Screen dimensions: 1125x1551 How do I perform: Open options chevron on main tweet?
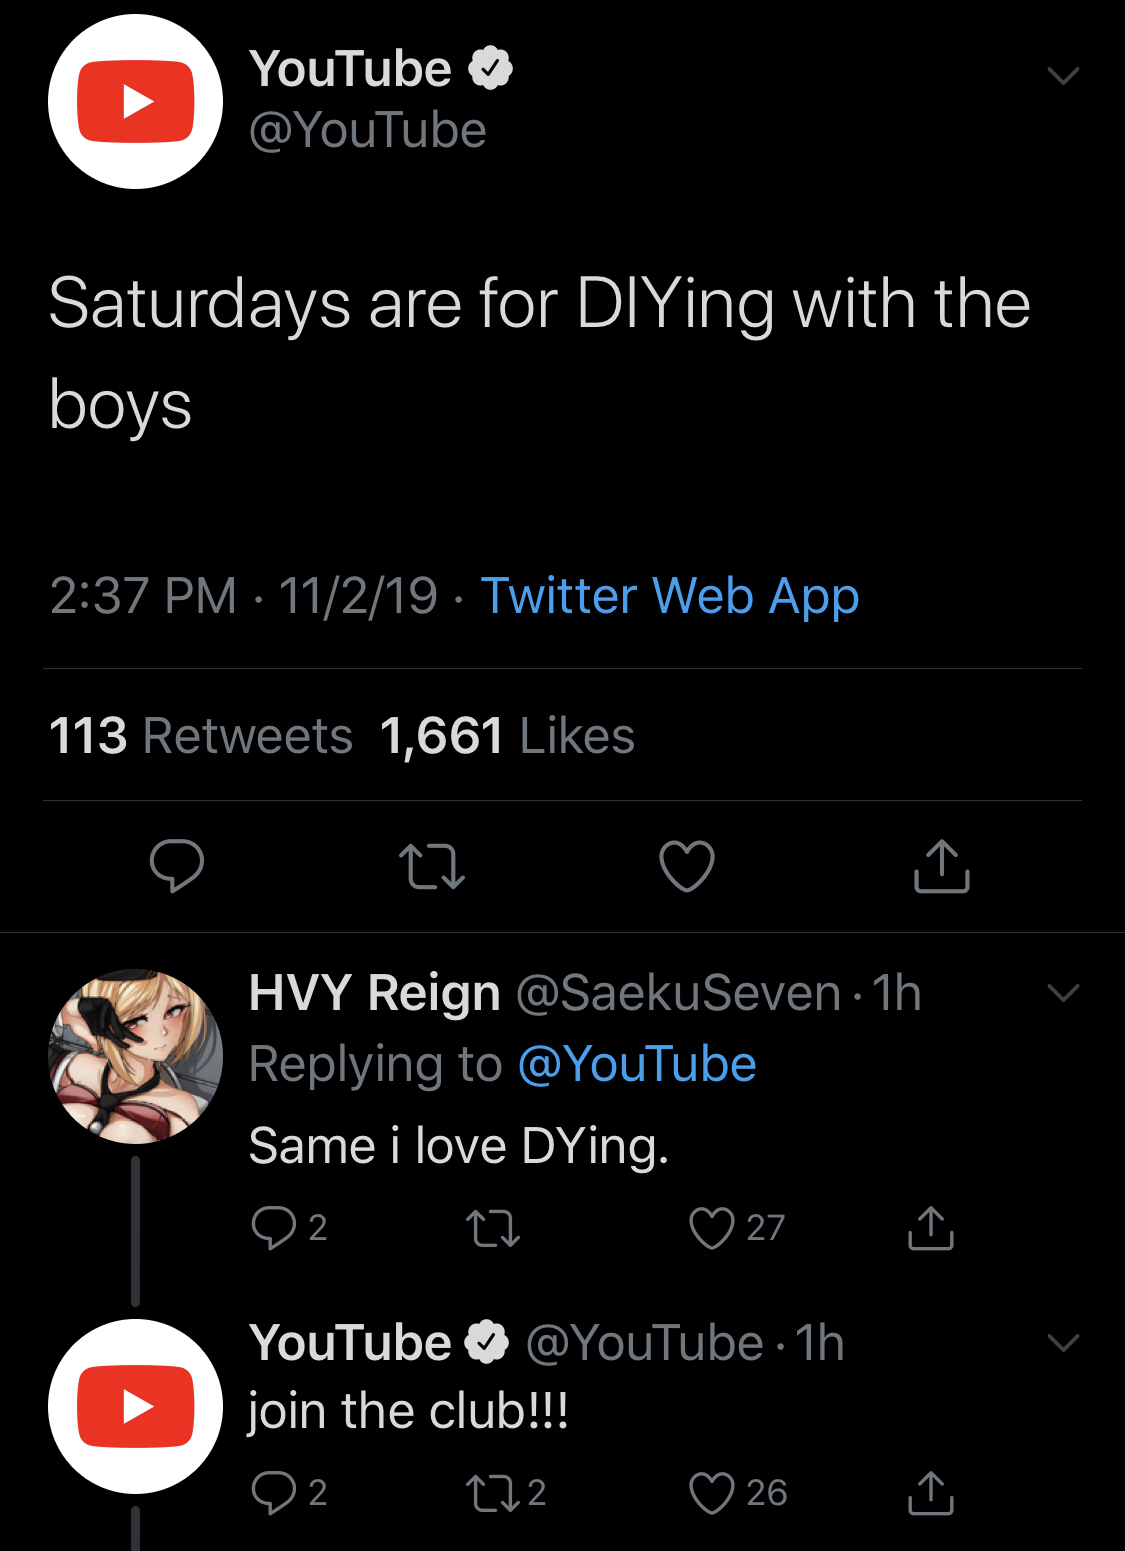(1063, 76)
